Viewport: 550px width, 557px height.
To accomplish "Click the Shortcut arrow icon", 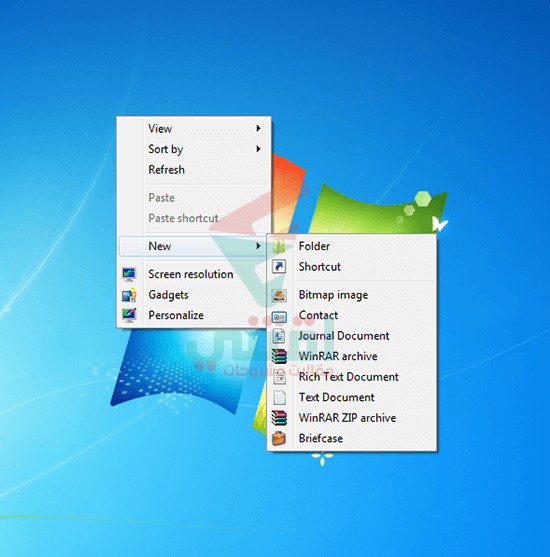I will 279,266.
